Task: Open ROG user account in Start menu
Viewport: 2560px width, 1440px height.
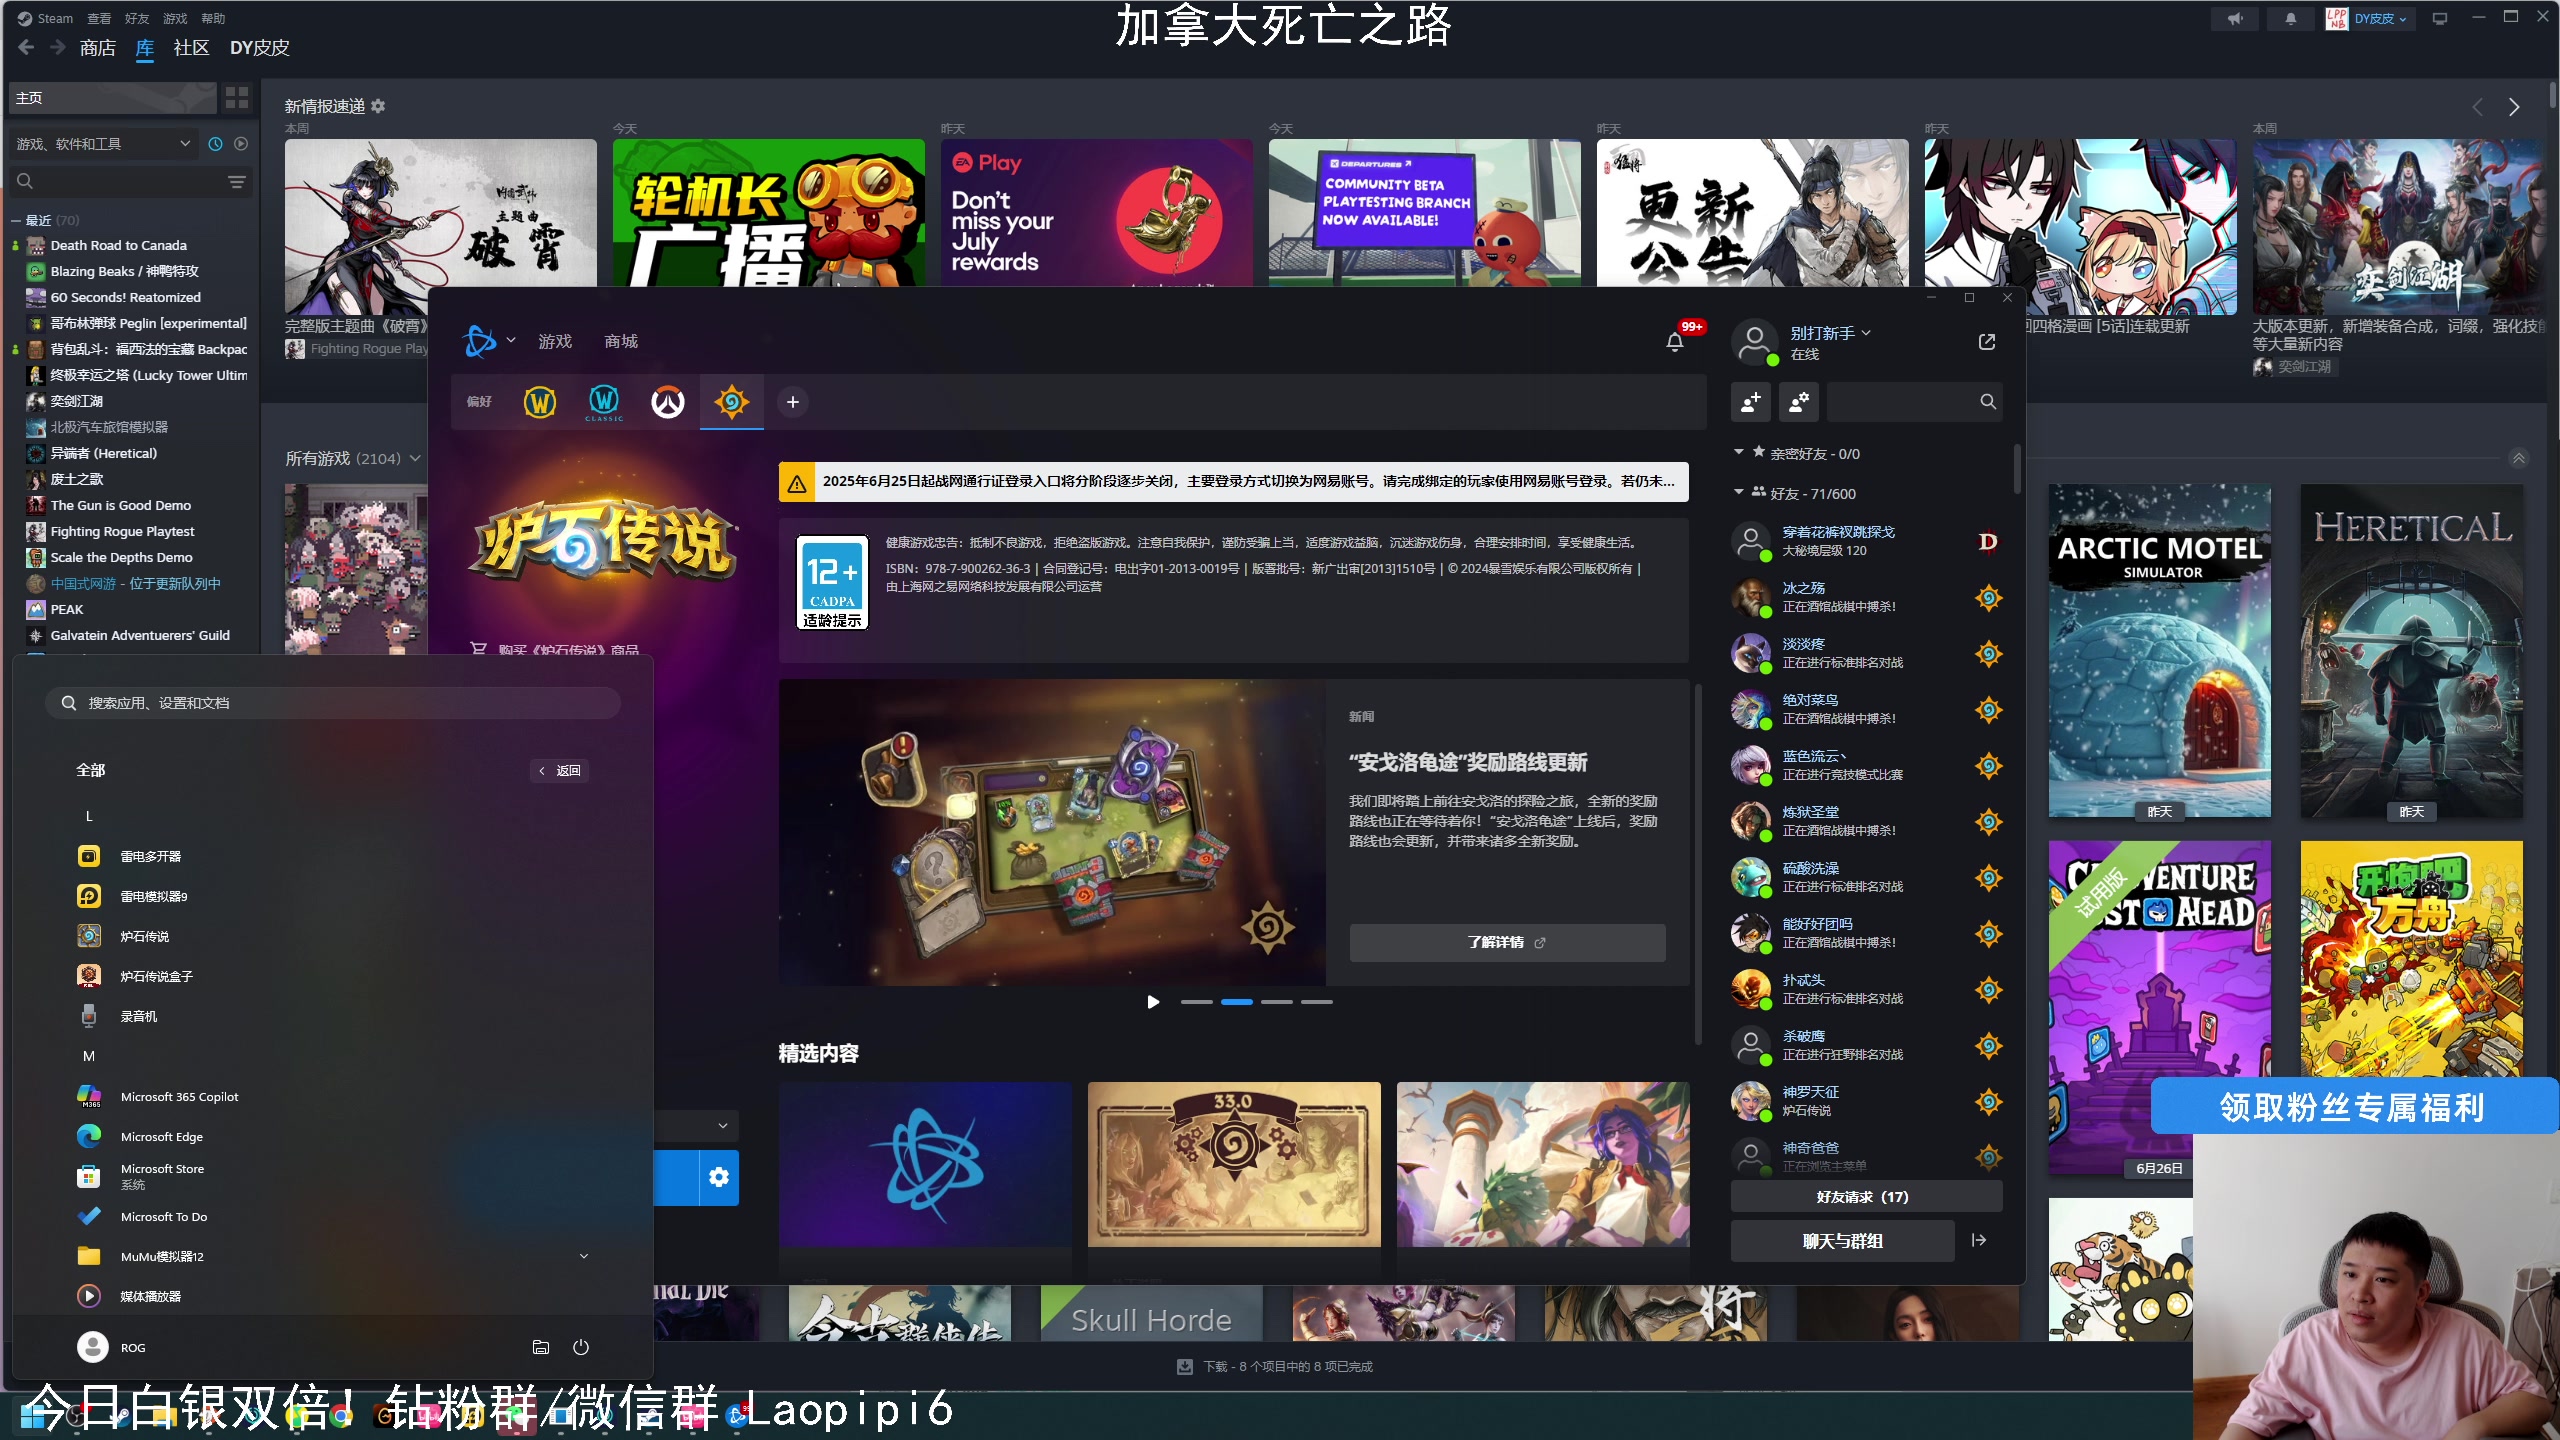Action: tap(112, 1347)
